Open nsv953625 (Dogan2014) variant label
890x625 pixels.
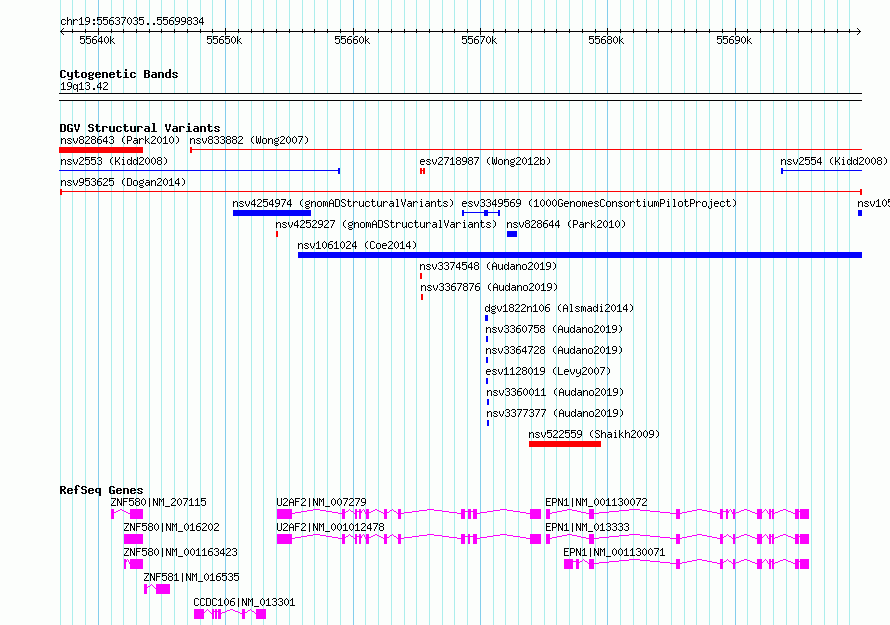coord(123,182)
